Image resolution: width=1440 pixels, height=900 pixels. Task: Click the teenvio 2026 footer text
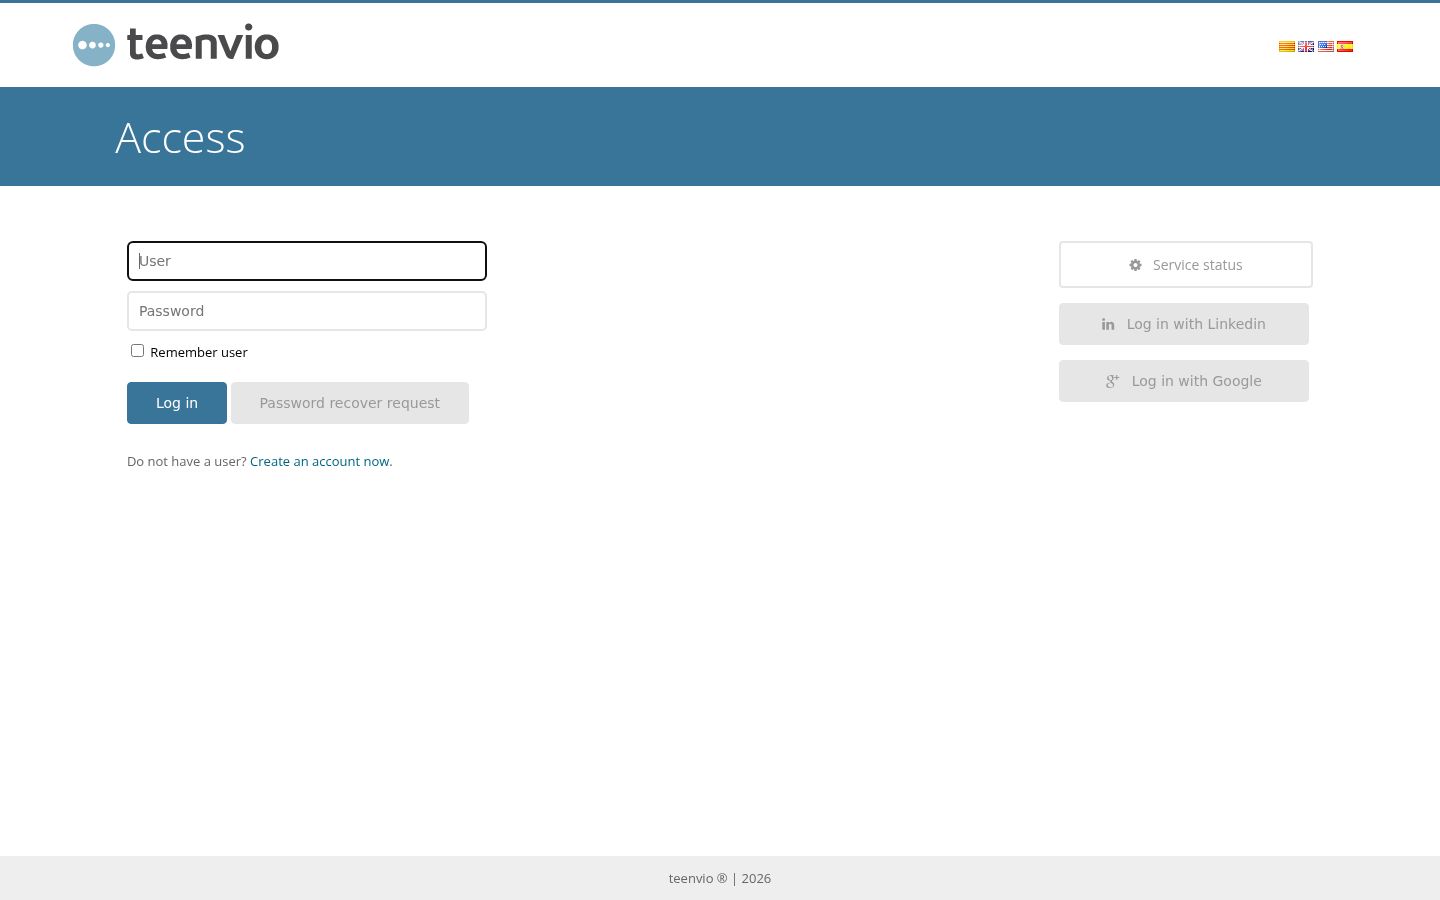pyautogui.click(x=720, y=878)
